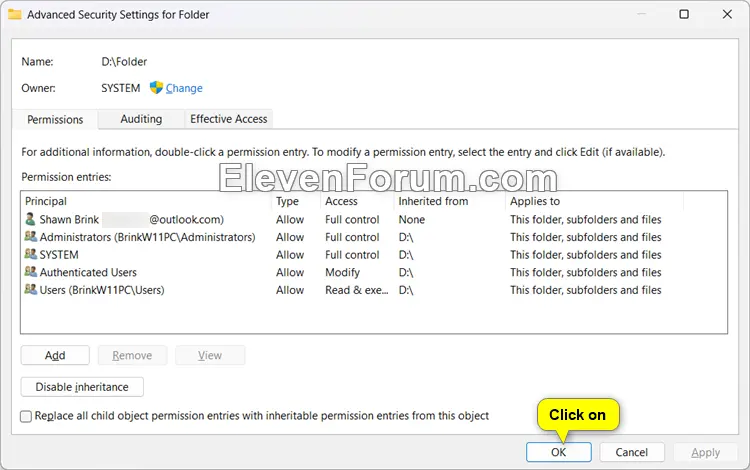Click the 'Read & exe...' access value
The image size is (750, 470).
coord(357,290)
